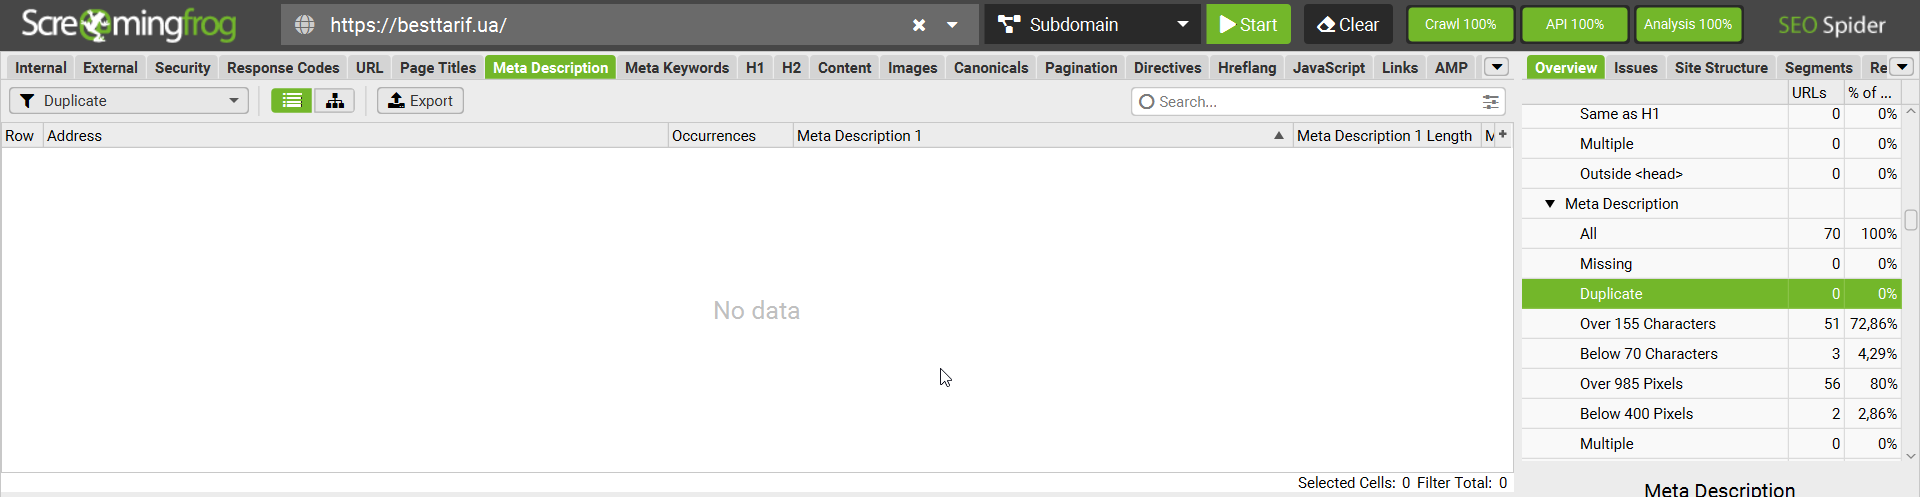Export the filtered data

coord(420,100)
